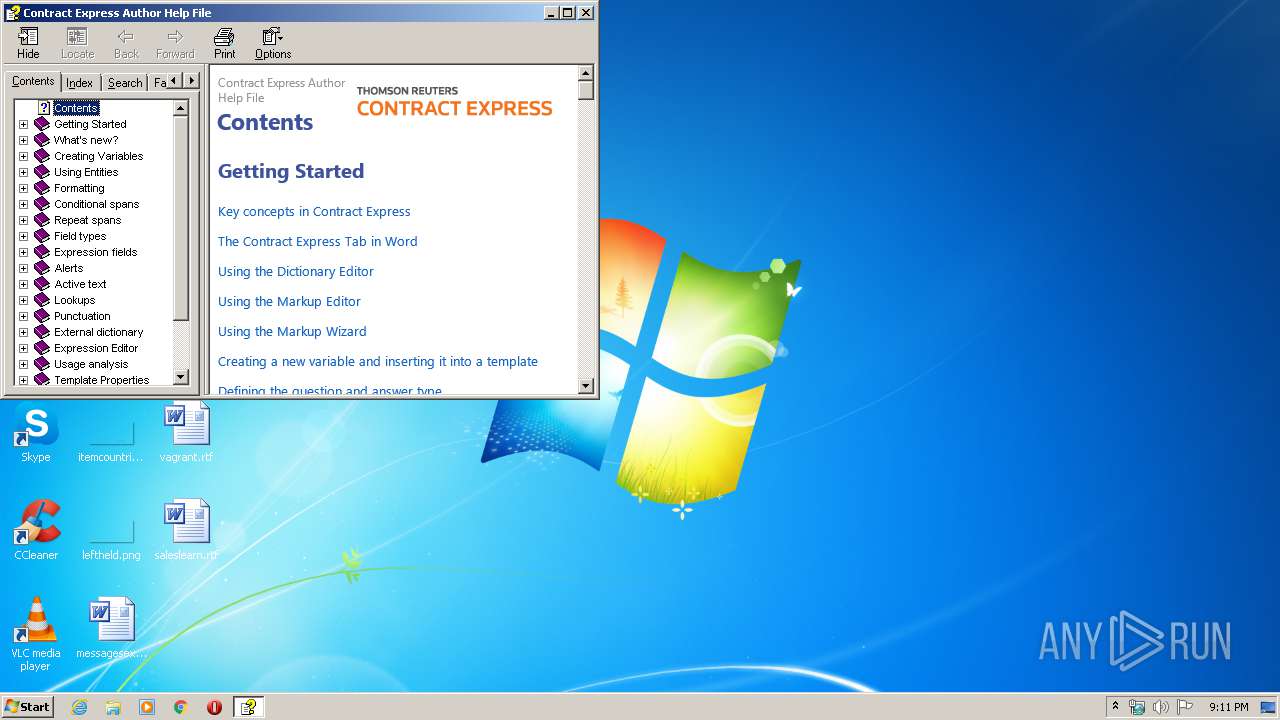Select the Formatting tree label

tap(79, 188)
